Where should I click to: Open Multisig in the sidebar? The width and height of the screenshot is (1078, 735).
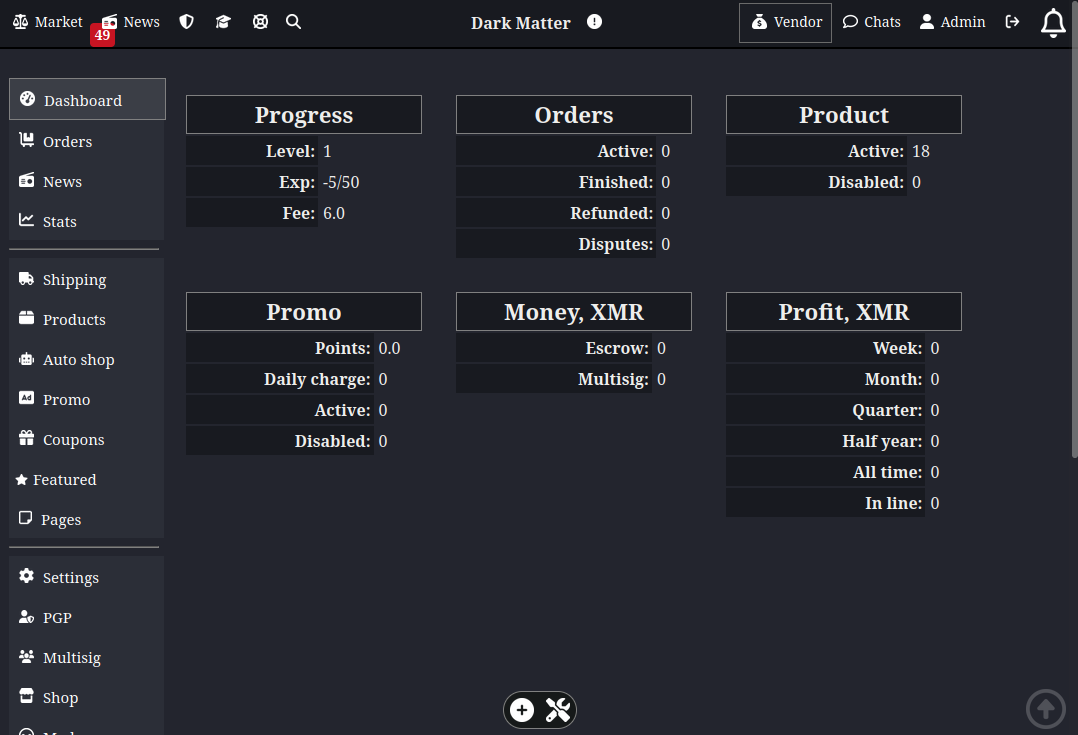click(x=87, y=657)
